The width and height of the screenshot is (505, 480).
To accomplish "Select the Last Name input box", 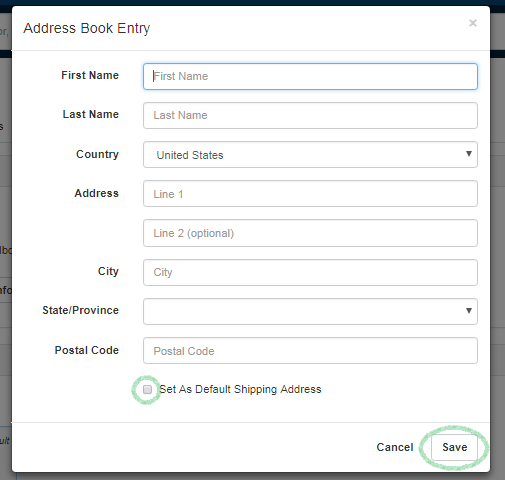I will click(310, 115).
